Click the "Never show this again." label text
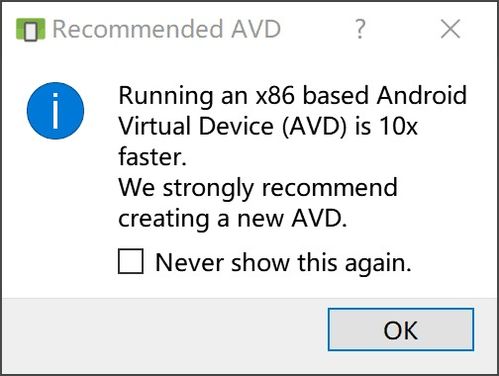499x376 pixels. coord(283,263)
